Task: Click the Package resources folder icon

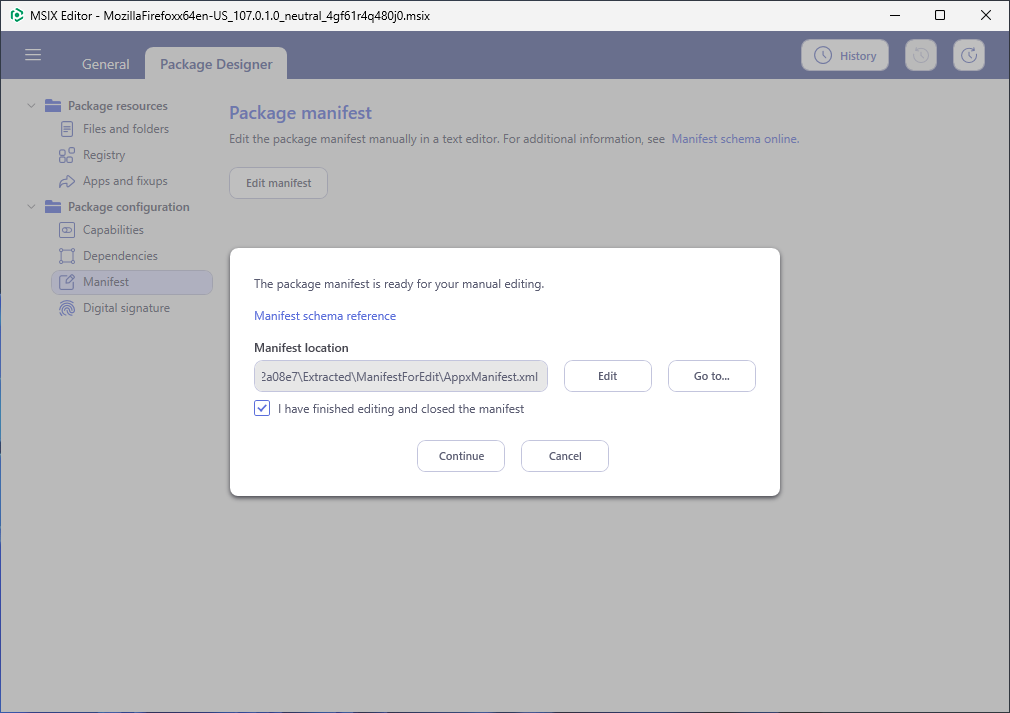Action: pyautogui.click(x=53, y=106)
